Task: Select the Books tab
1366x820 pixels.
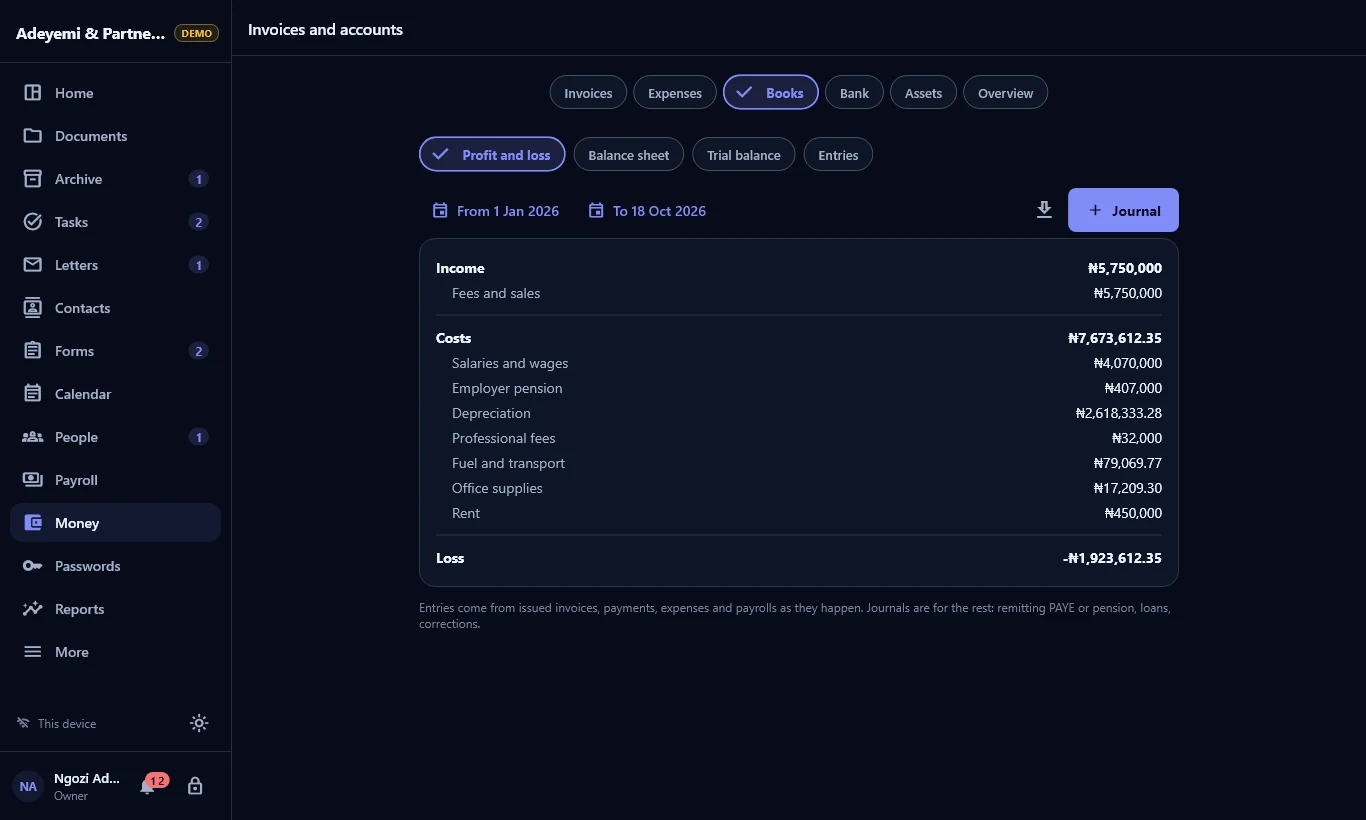Action: 771,93
